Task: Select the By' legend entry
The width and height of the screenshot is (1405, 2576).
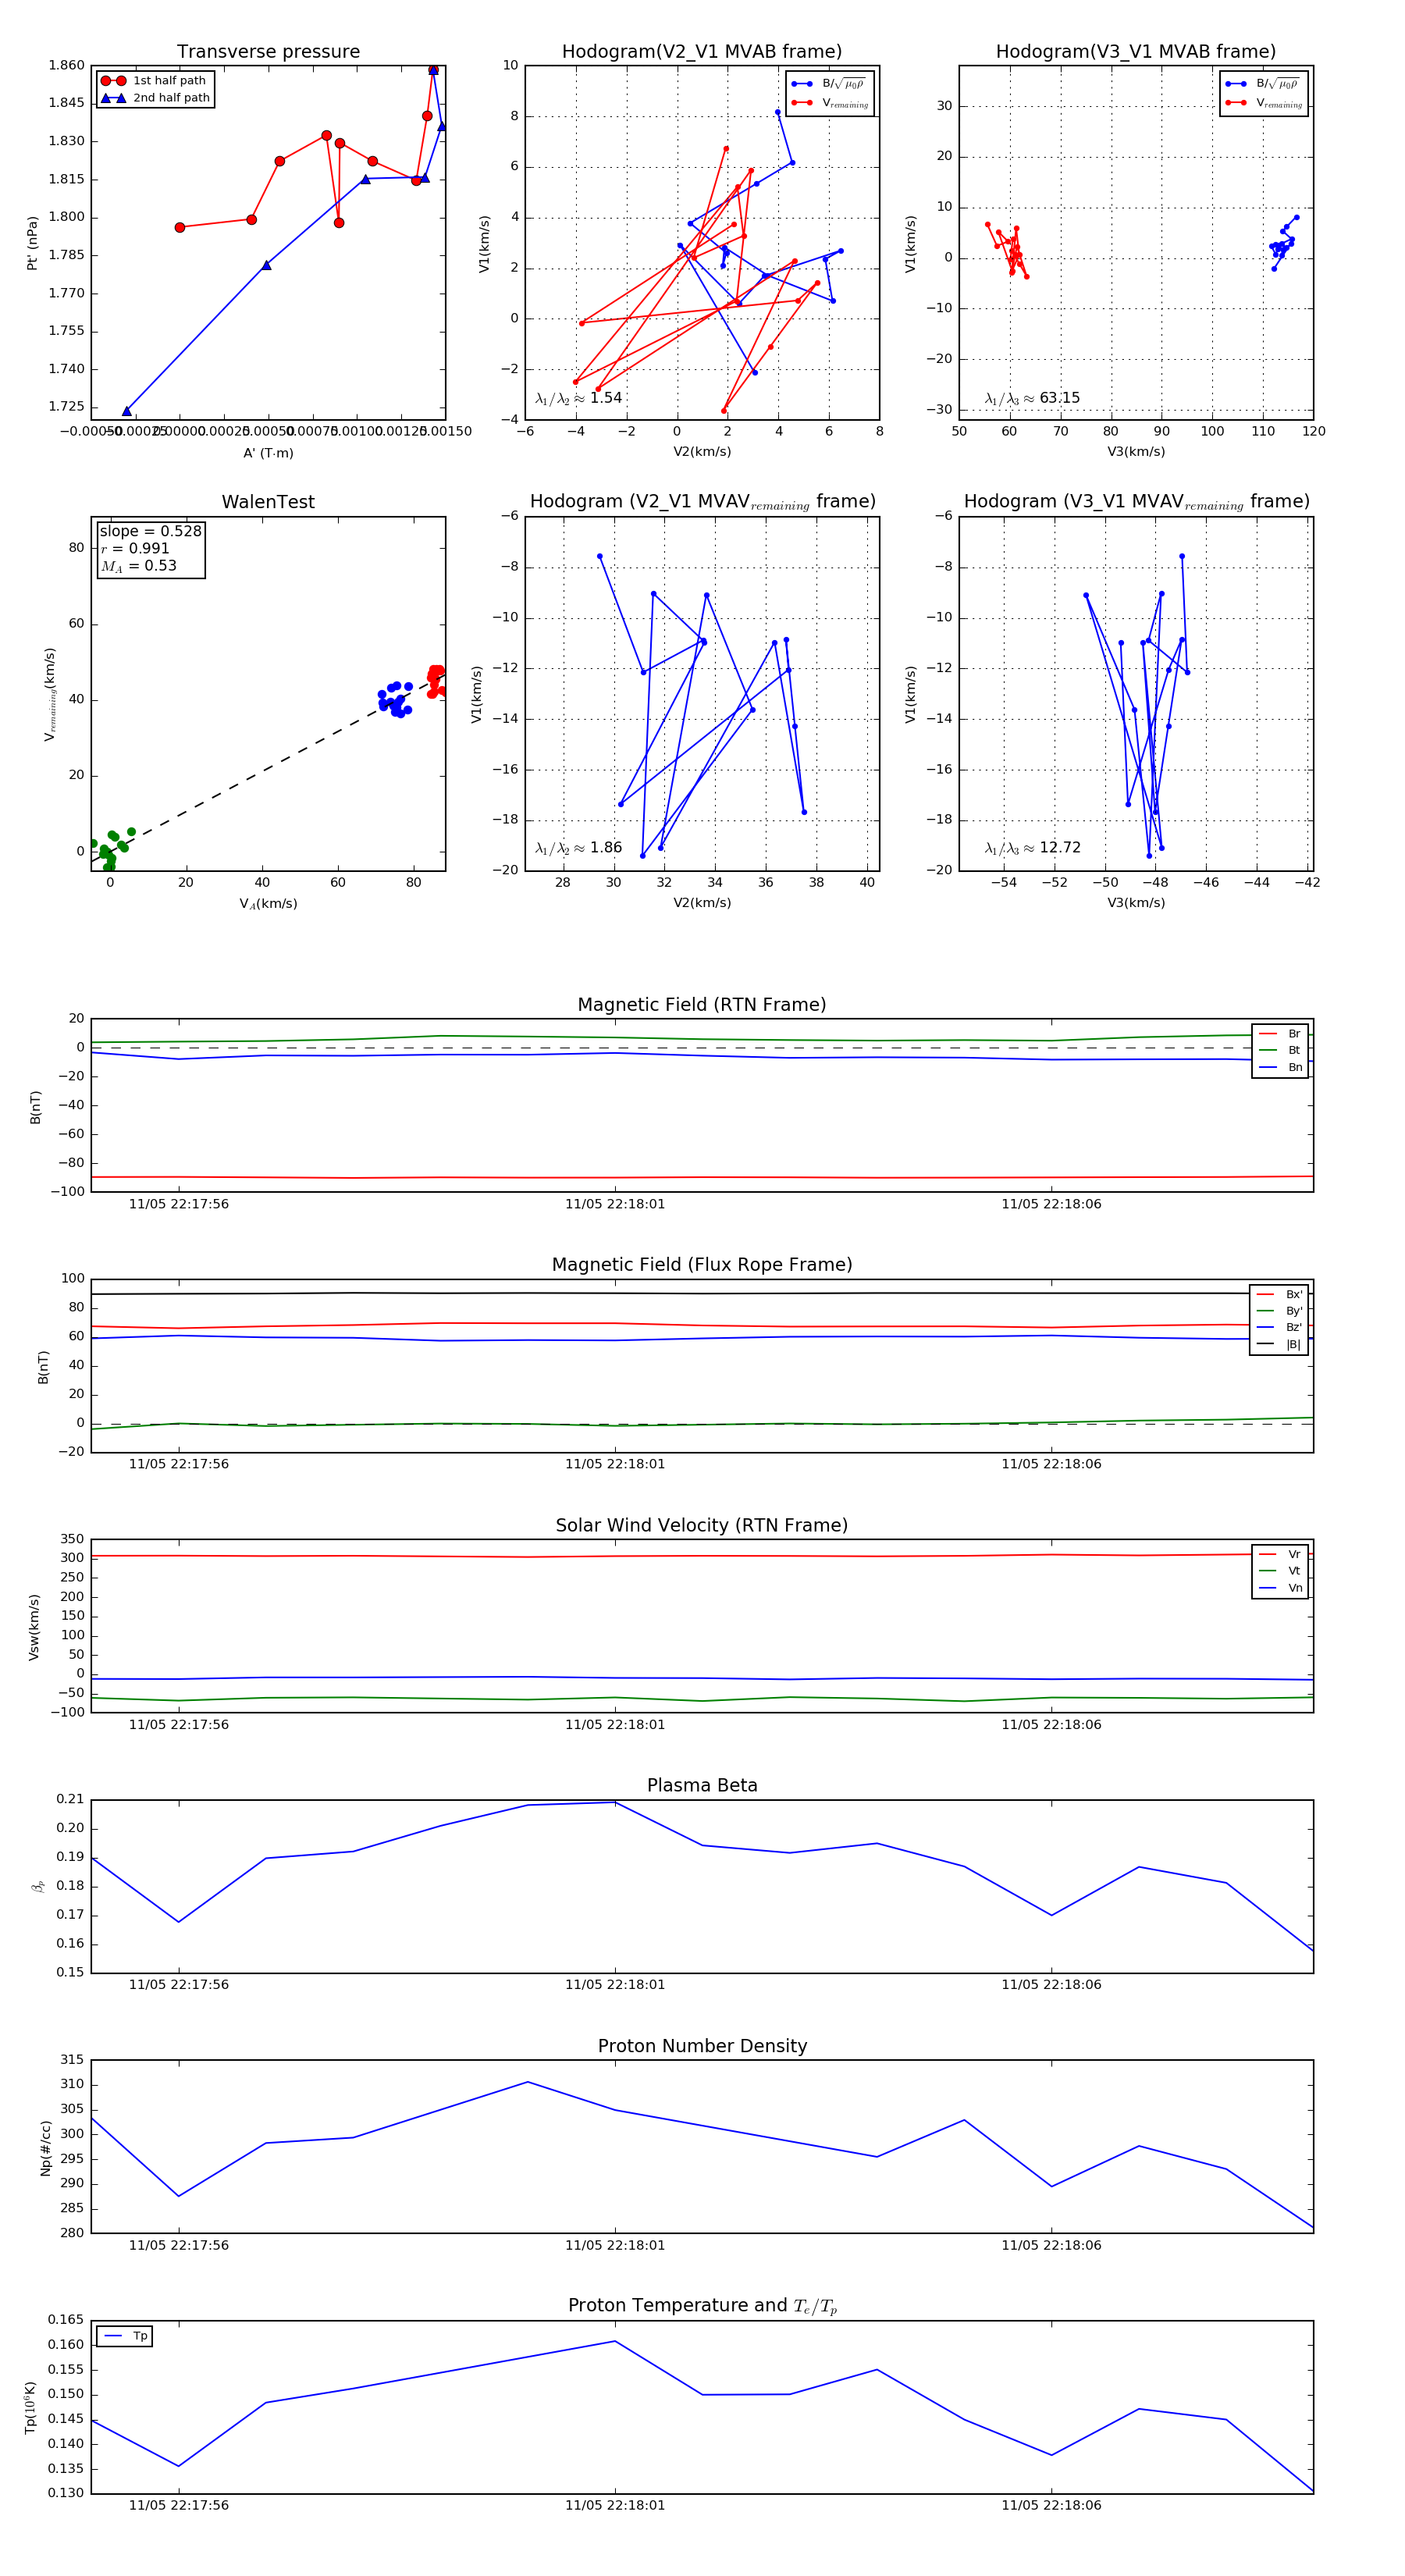Action: 1279,1311
